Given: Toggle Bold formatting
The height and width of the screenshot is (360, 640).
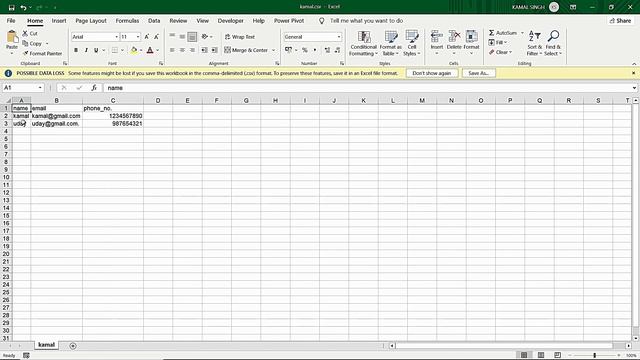Looking at the screenshot, I should click(76, 50).
